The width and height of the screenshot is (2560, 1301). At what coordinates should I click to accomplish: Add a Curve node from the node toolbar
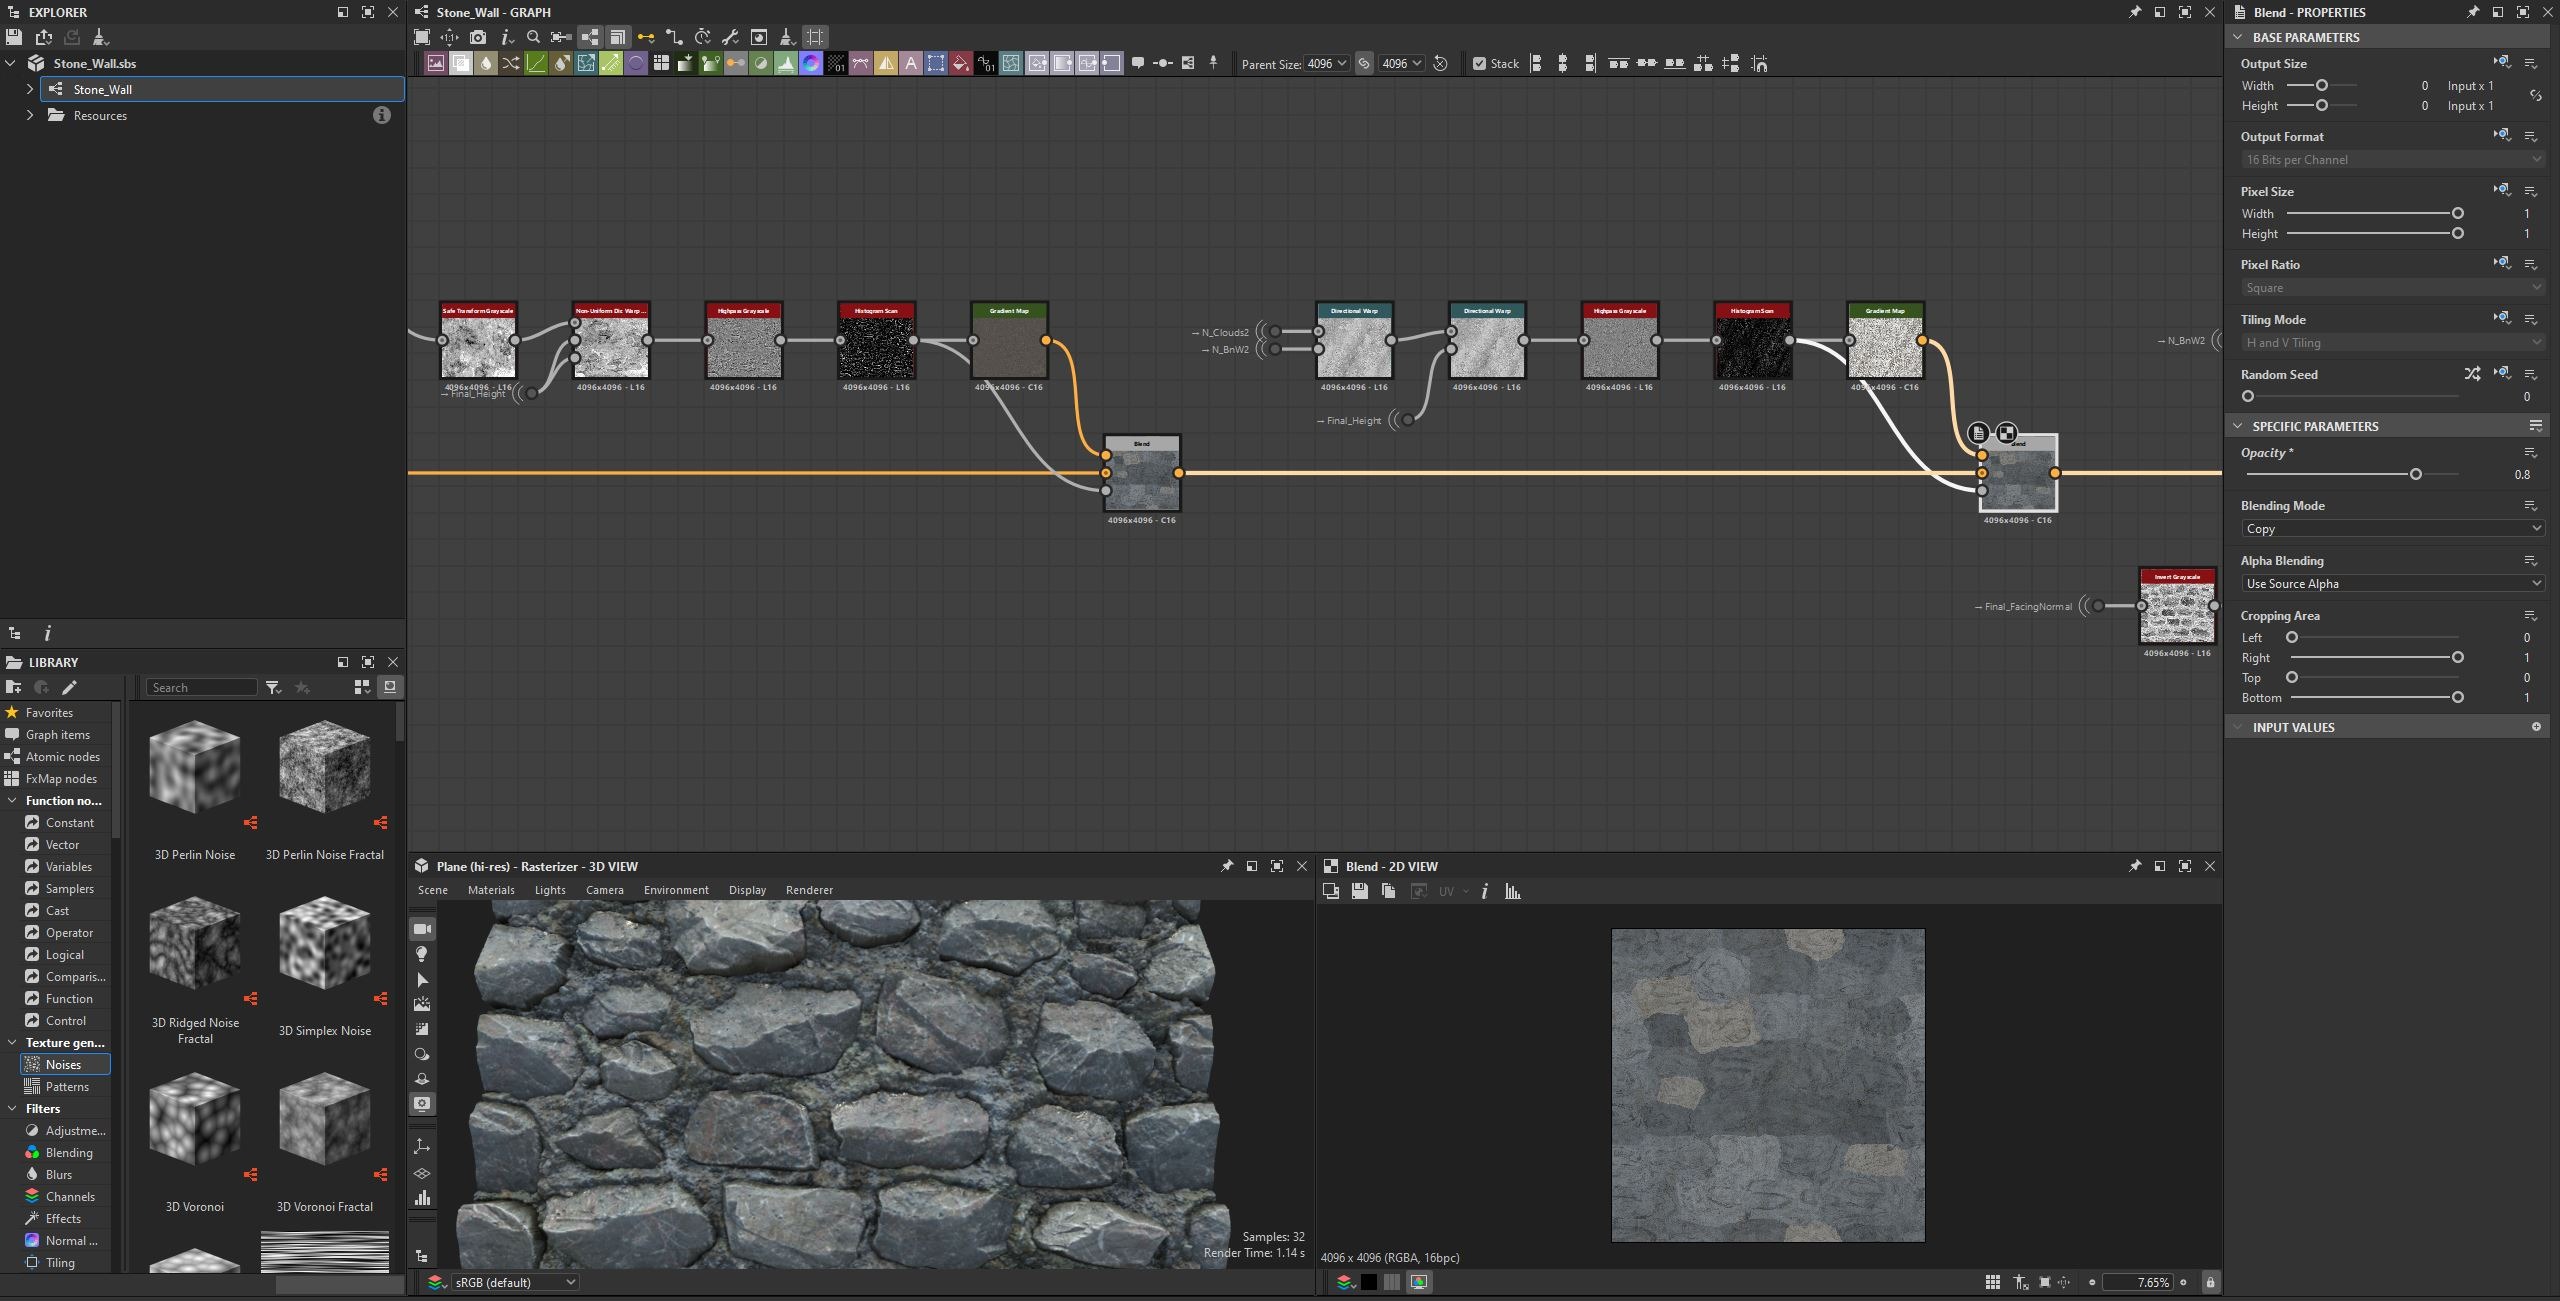point(536,63)
